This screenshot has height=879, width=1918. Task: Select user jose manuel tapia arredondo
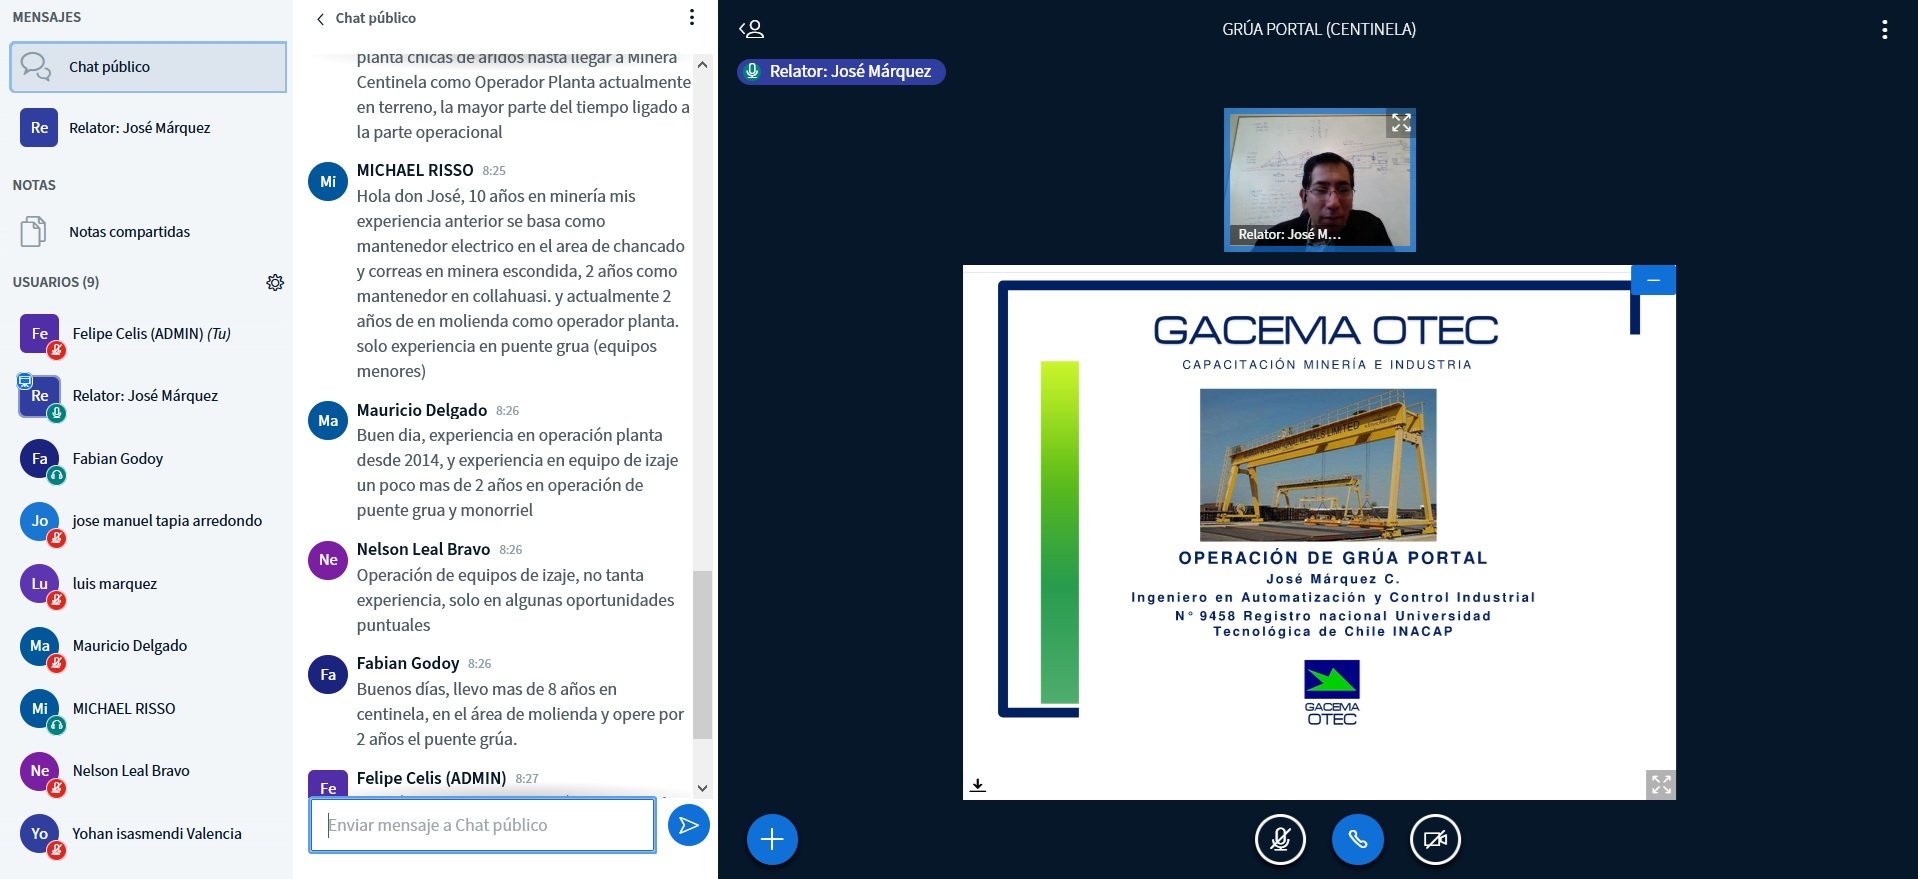pyautogui.click(x=148, y=521)
